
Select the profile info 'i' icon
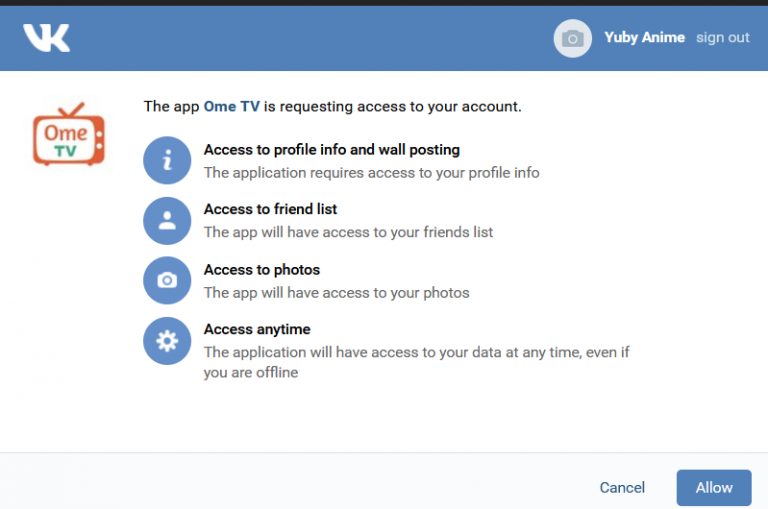(167, 161)
